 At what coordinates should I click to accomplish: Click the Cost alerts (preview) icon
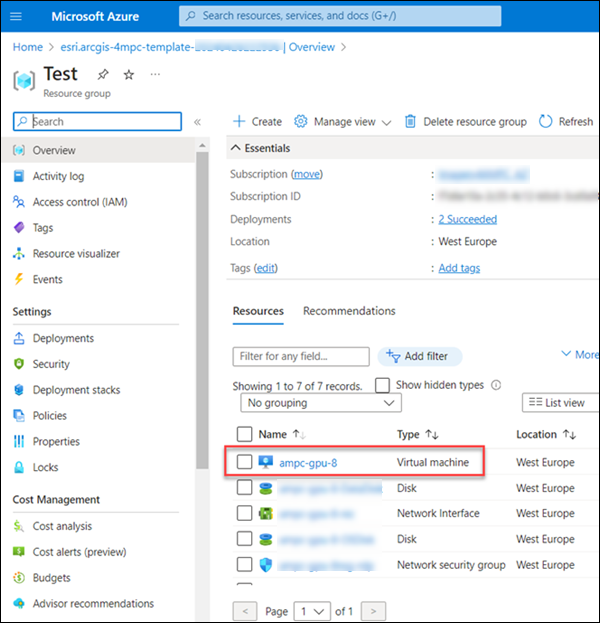tap(19, 552)
